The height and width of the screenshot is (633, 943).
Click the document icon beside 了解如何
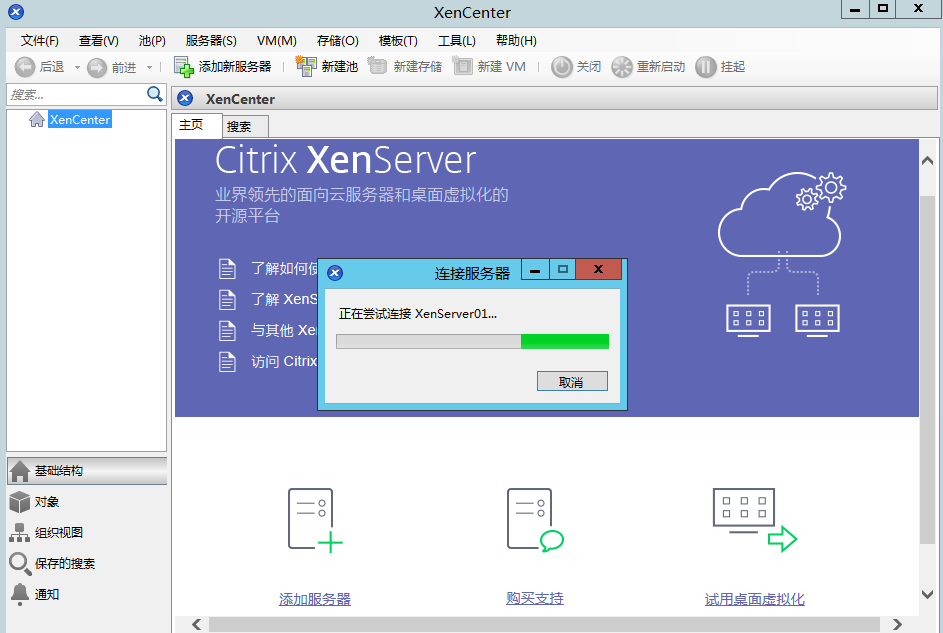[227, 269]
